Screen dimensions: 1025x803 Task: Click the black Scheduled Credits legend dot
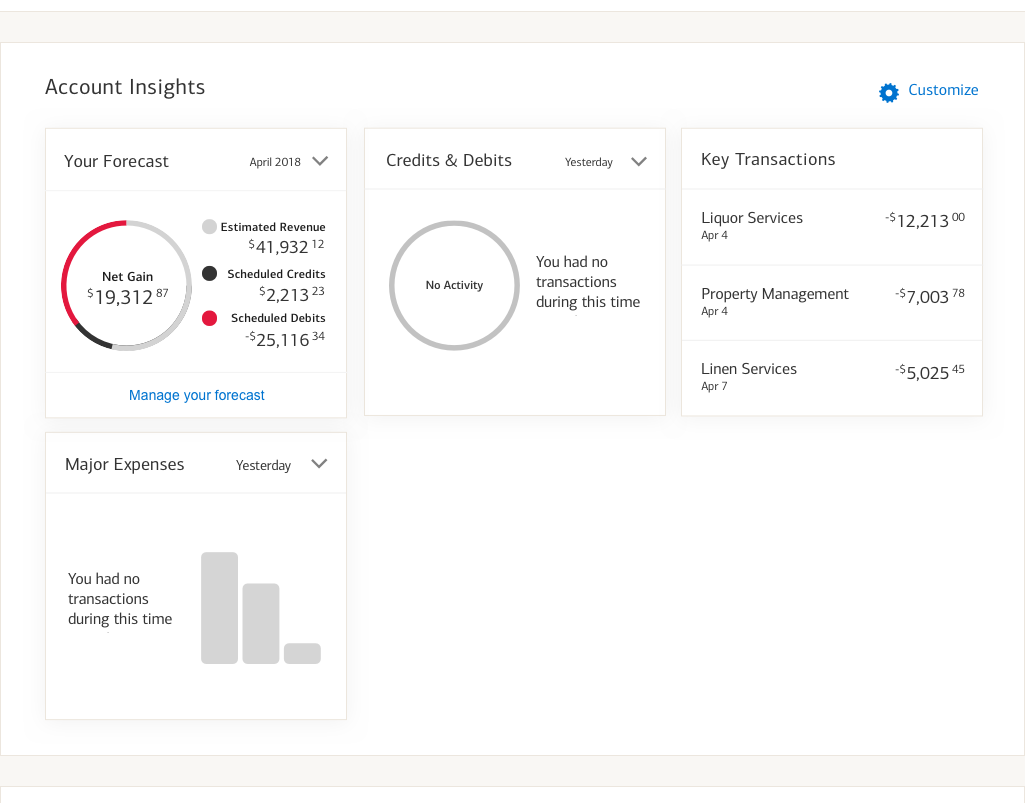coord(209,274)
